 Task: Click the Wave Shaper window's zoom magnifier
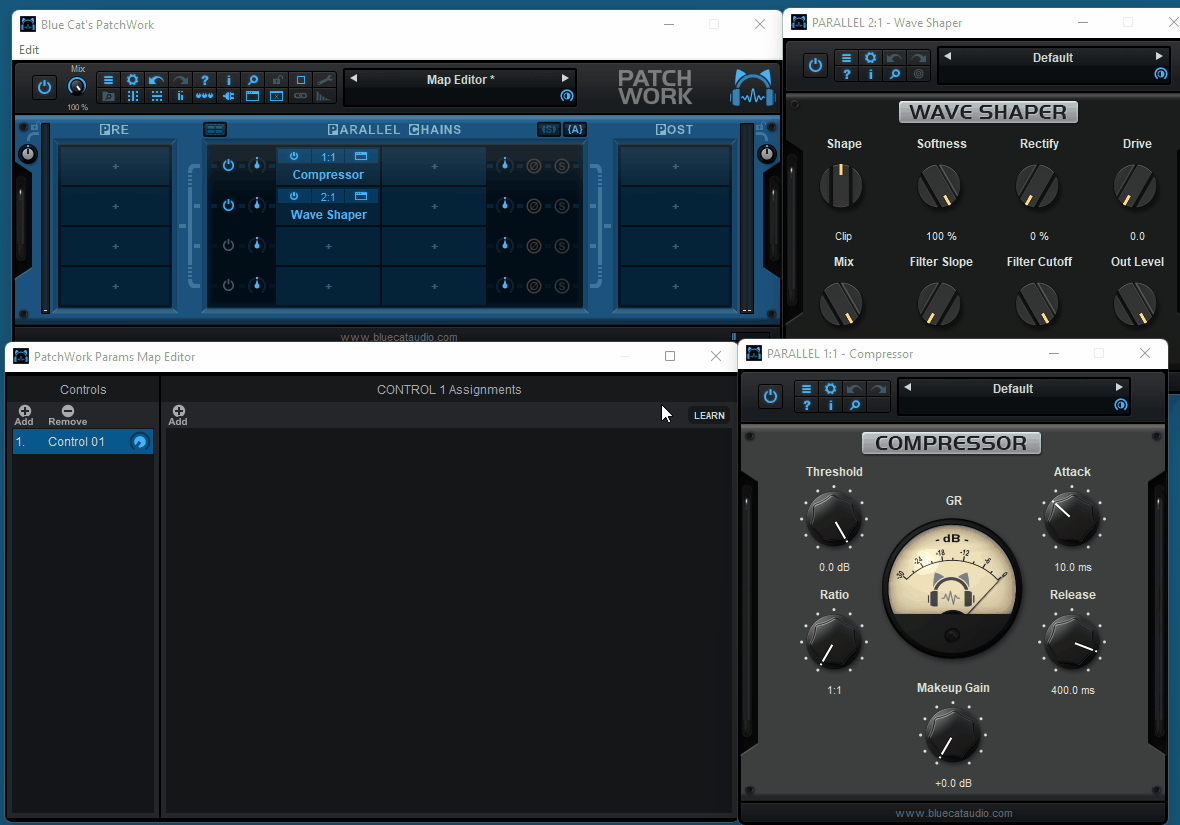point(895,74)
